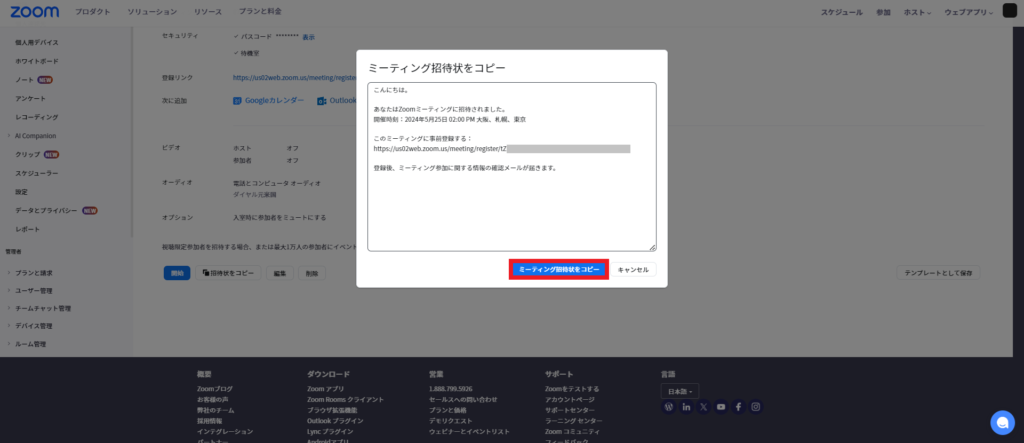Open the WordPress blog icon in footer
The width and height of the screenshot is (1024, 443).
[669, 407]
